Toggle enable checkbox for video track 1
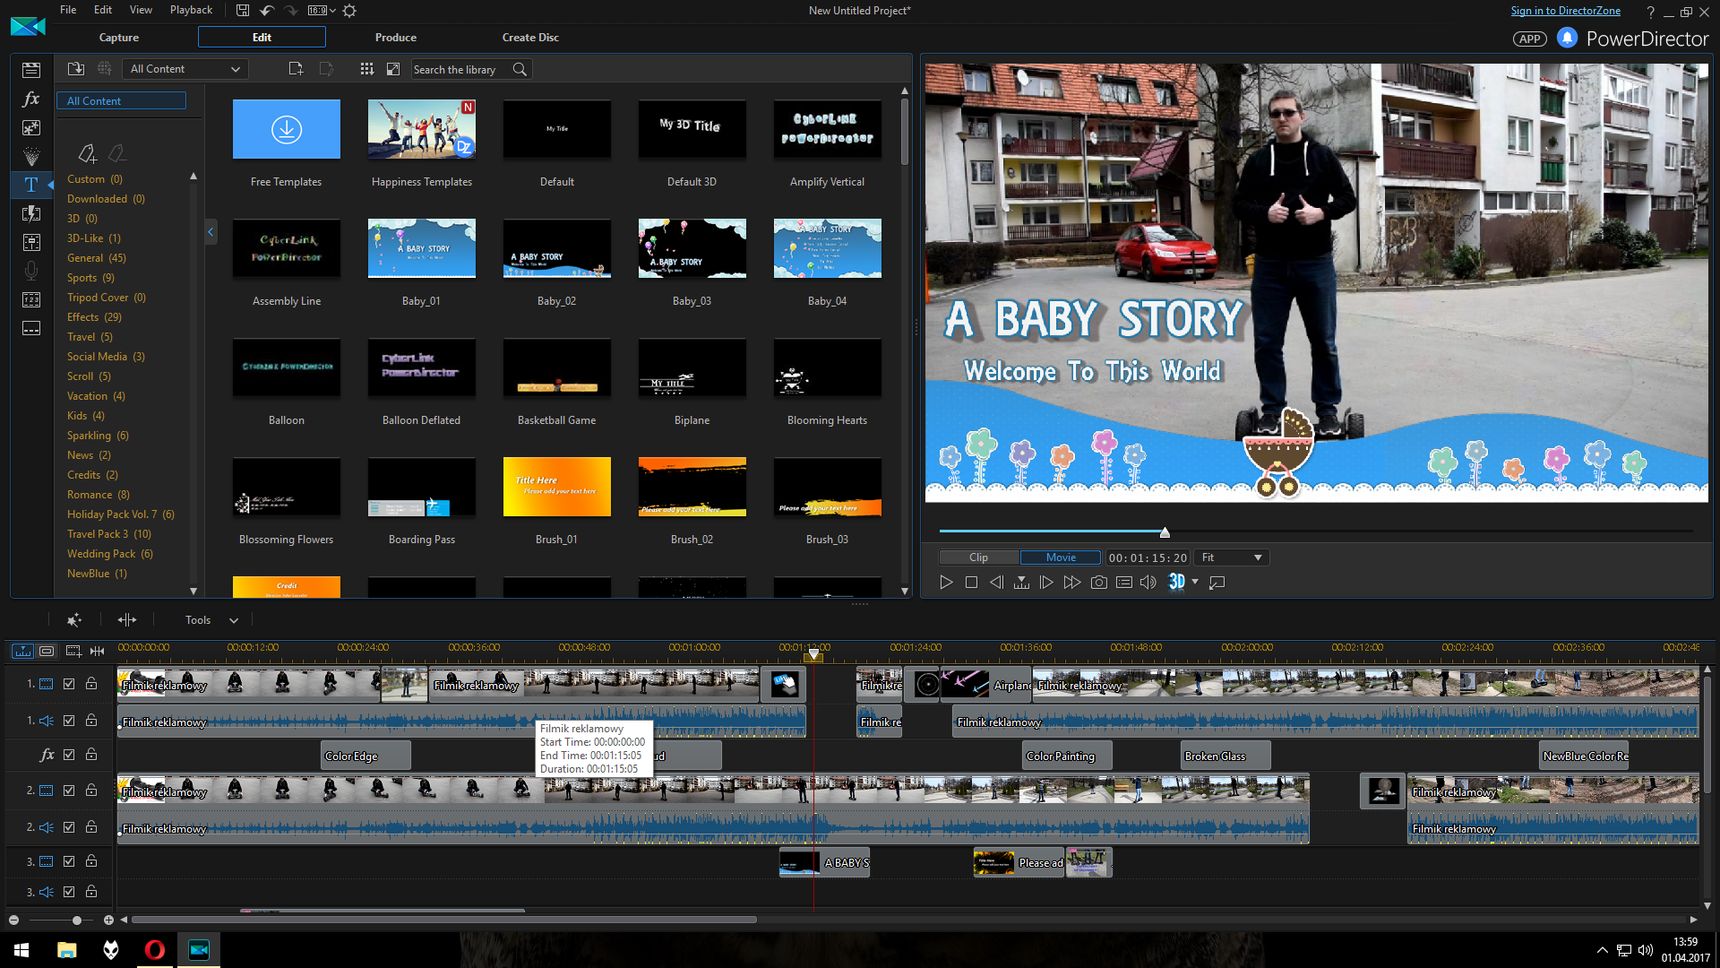The width and height of the screenshot is (1720, 968). click(69, 684)
